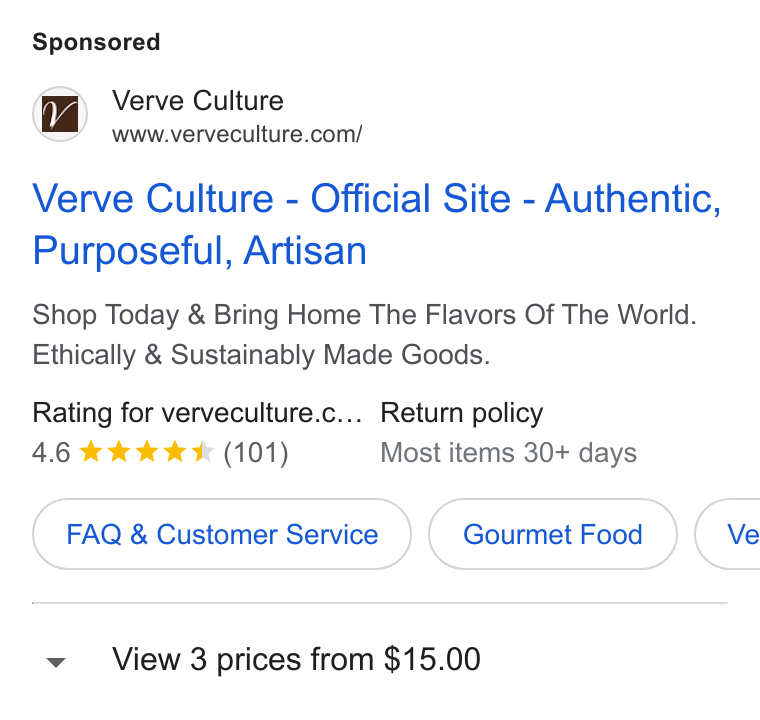Select the Gourmet Food chip
760x720 pixels.
(x=553, y=534)
